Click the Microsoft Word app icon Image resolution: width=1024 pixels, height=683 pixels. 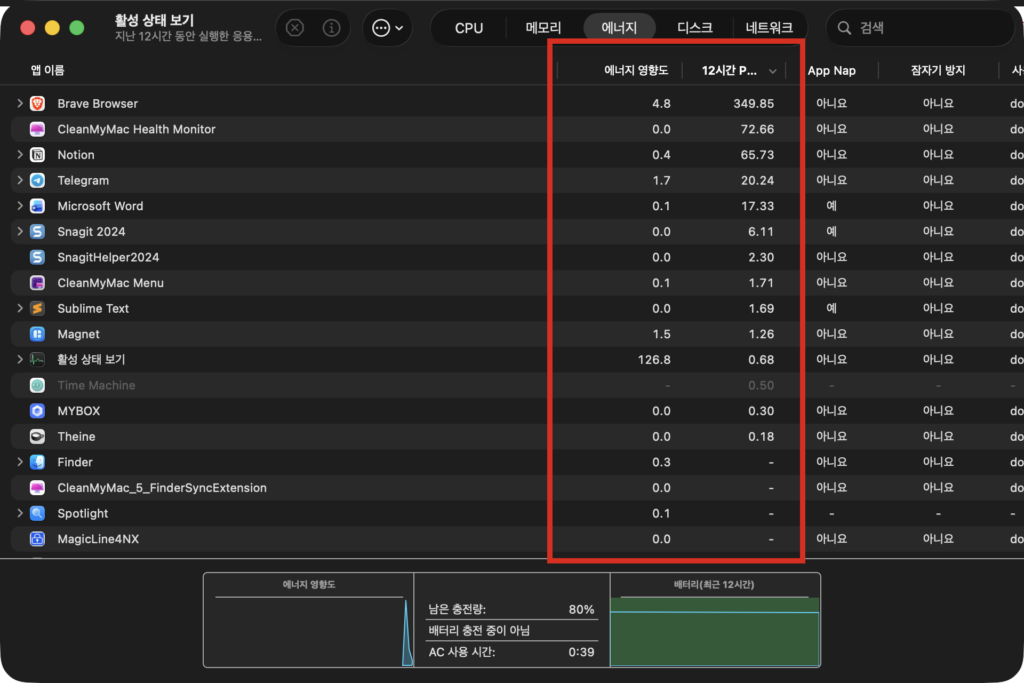tap(37, 206)
